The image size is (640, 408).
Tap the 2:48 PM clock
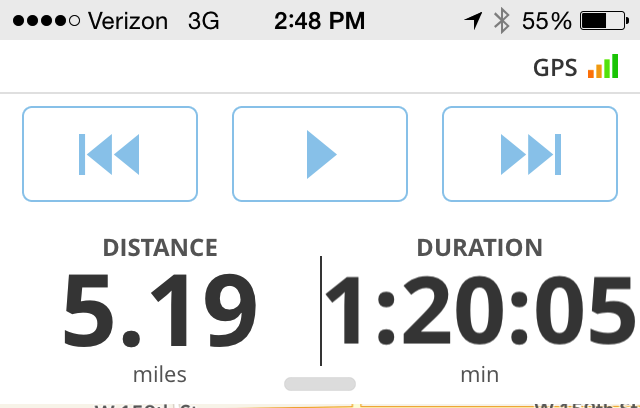[319, 21]
